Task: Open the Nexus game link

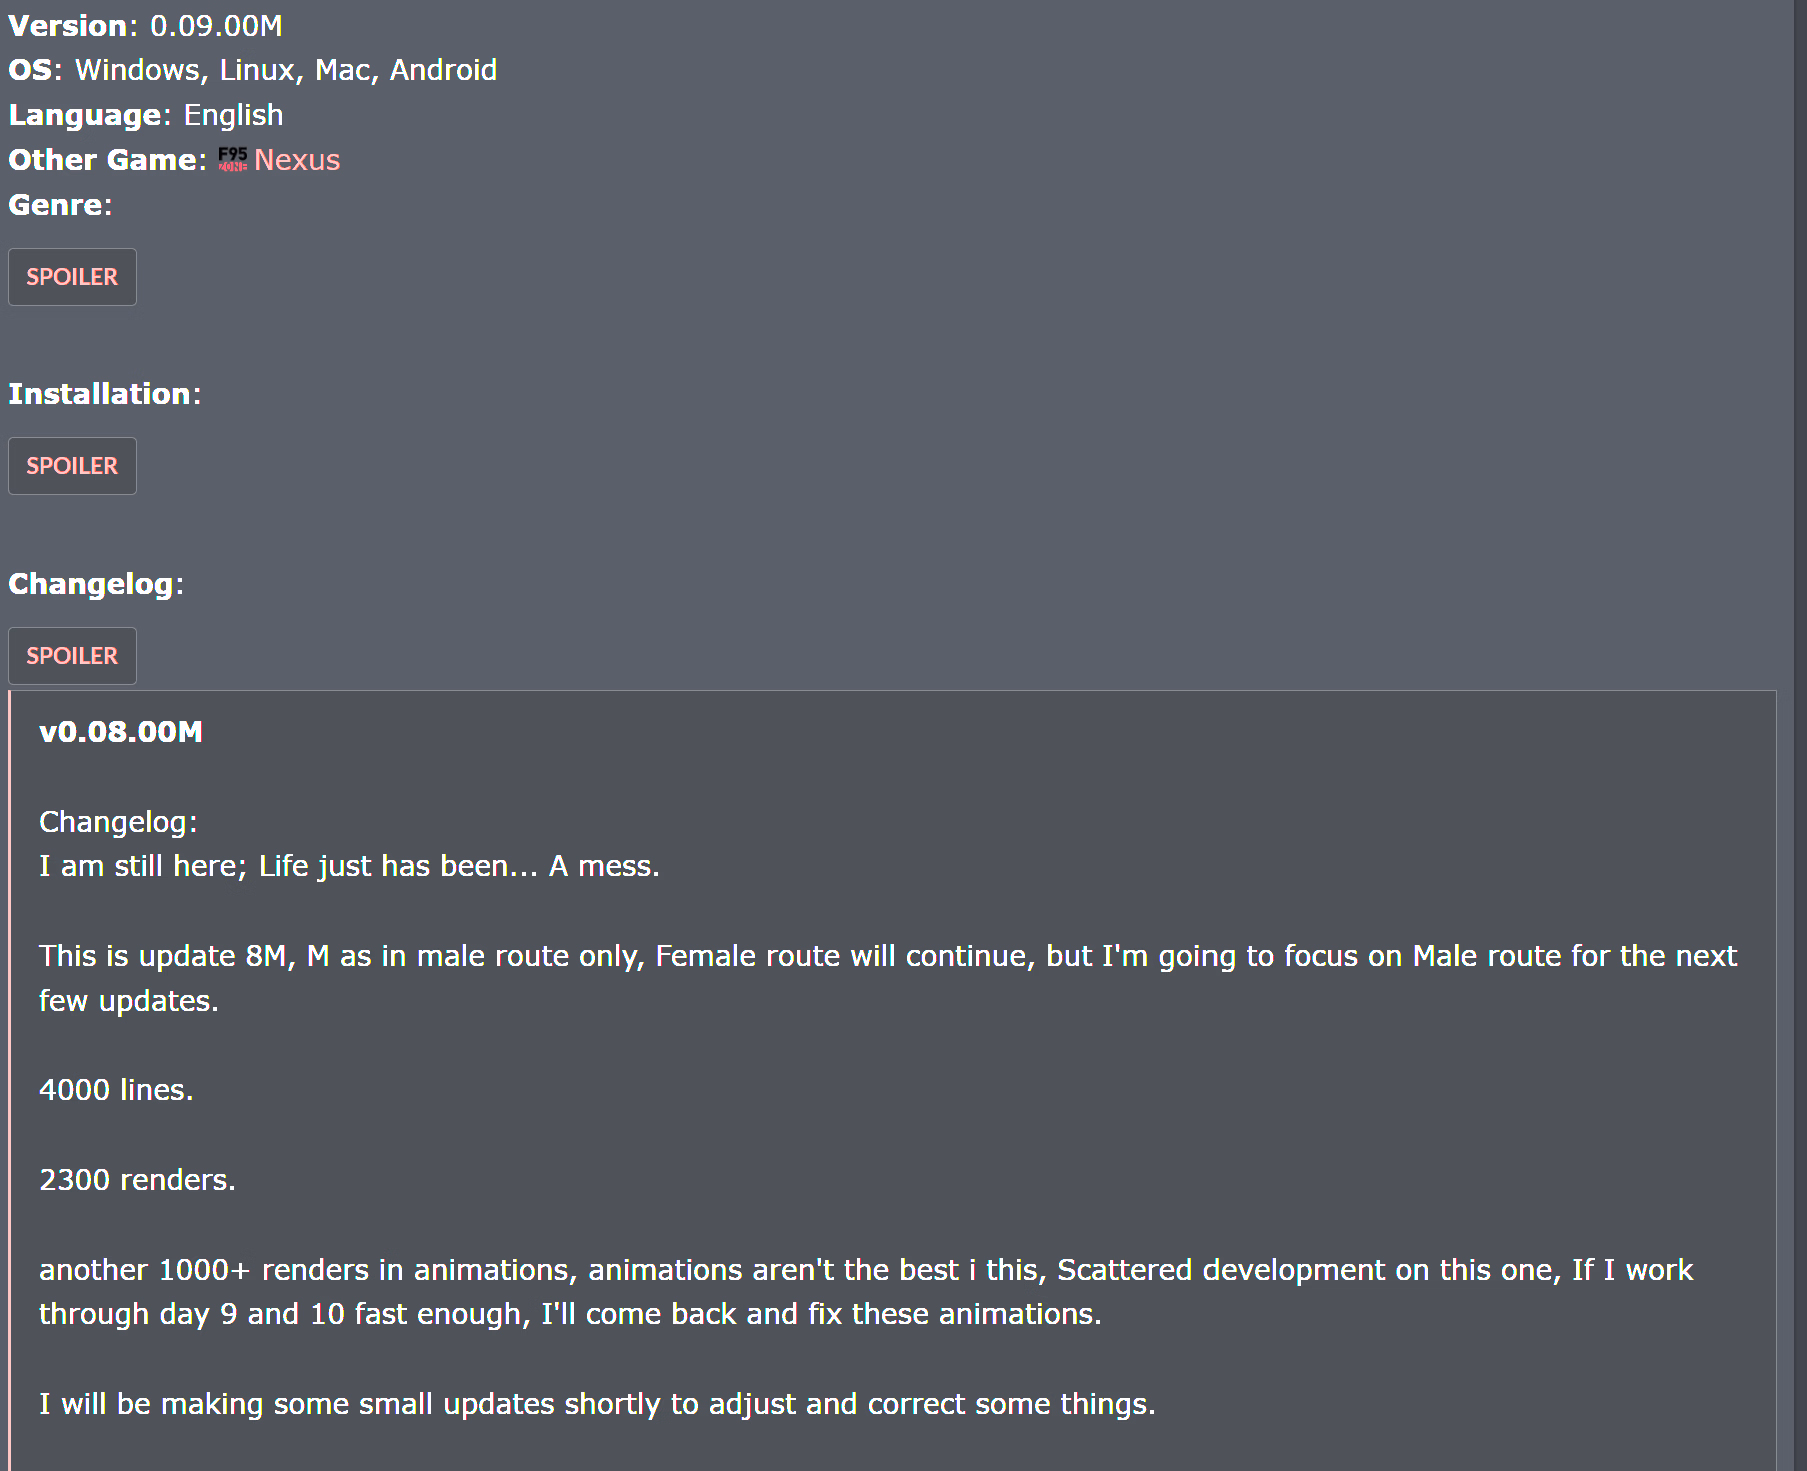Action: [297, 160]
